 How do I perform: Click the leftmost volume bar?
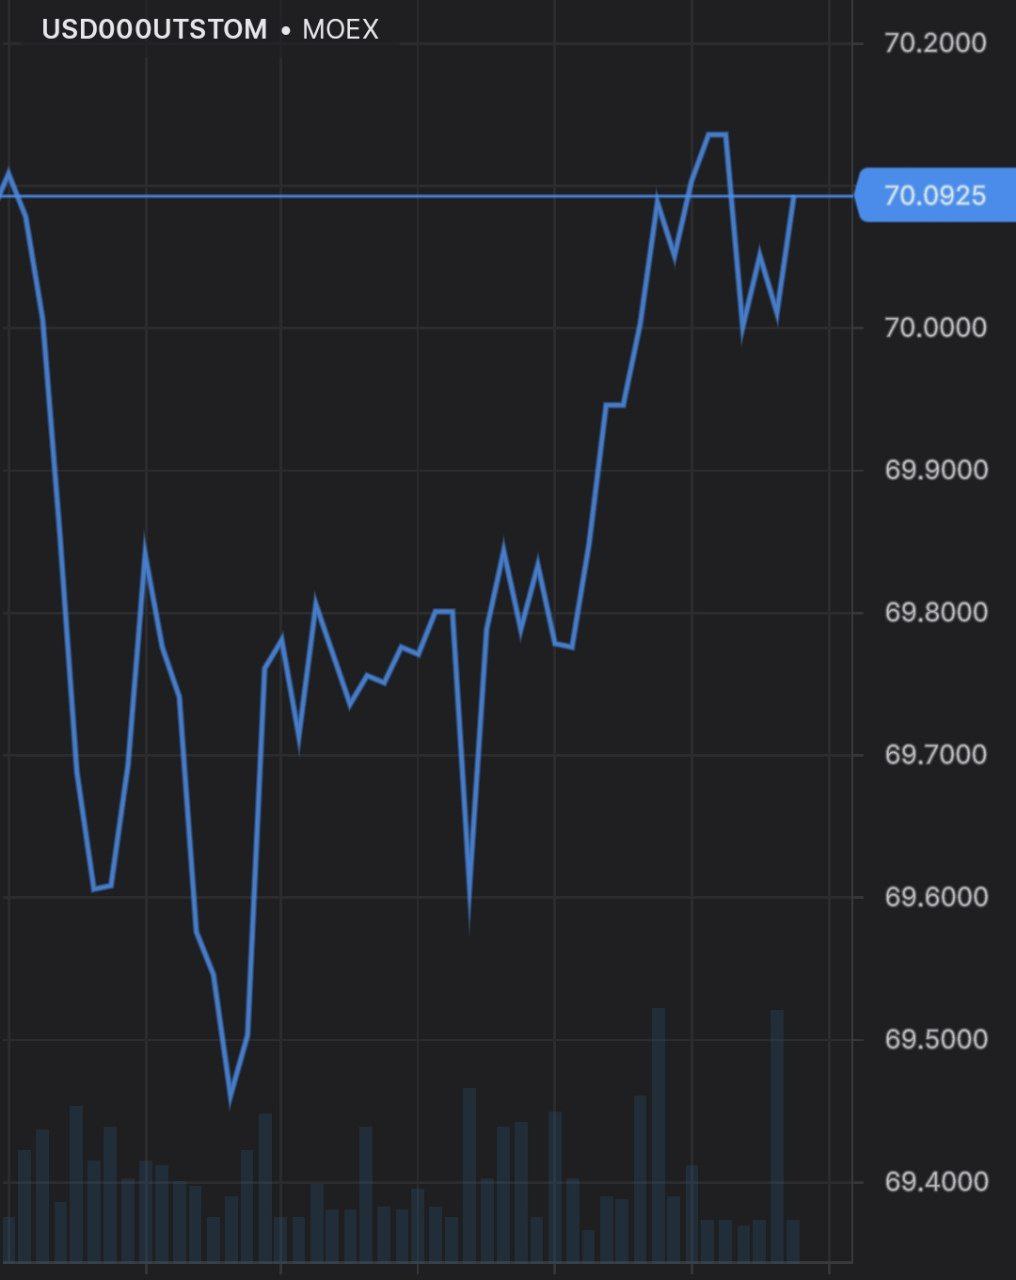tap(8, 1238)
